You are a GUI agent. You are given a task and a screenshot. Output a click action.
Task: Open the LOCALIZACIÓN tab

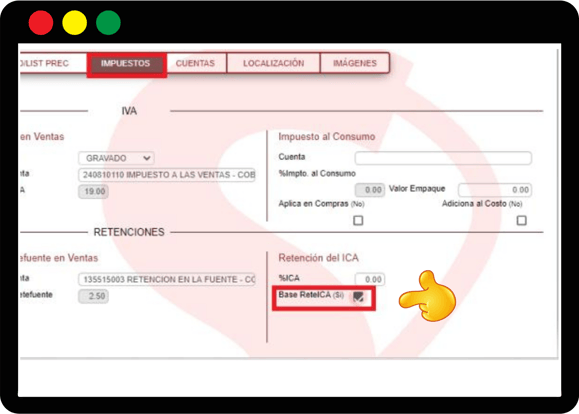point(273,63)
